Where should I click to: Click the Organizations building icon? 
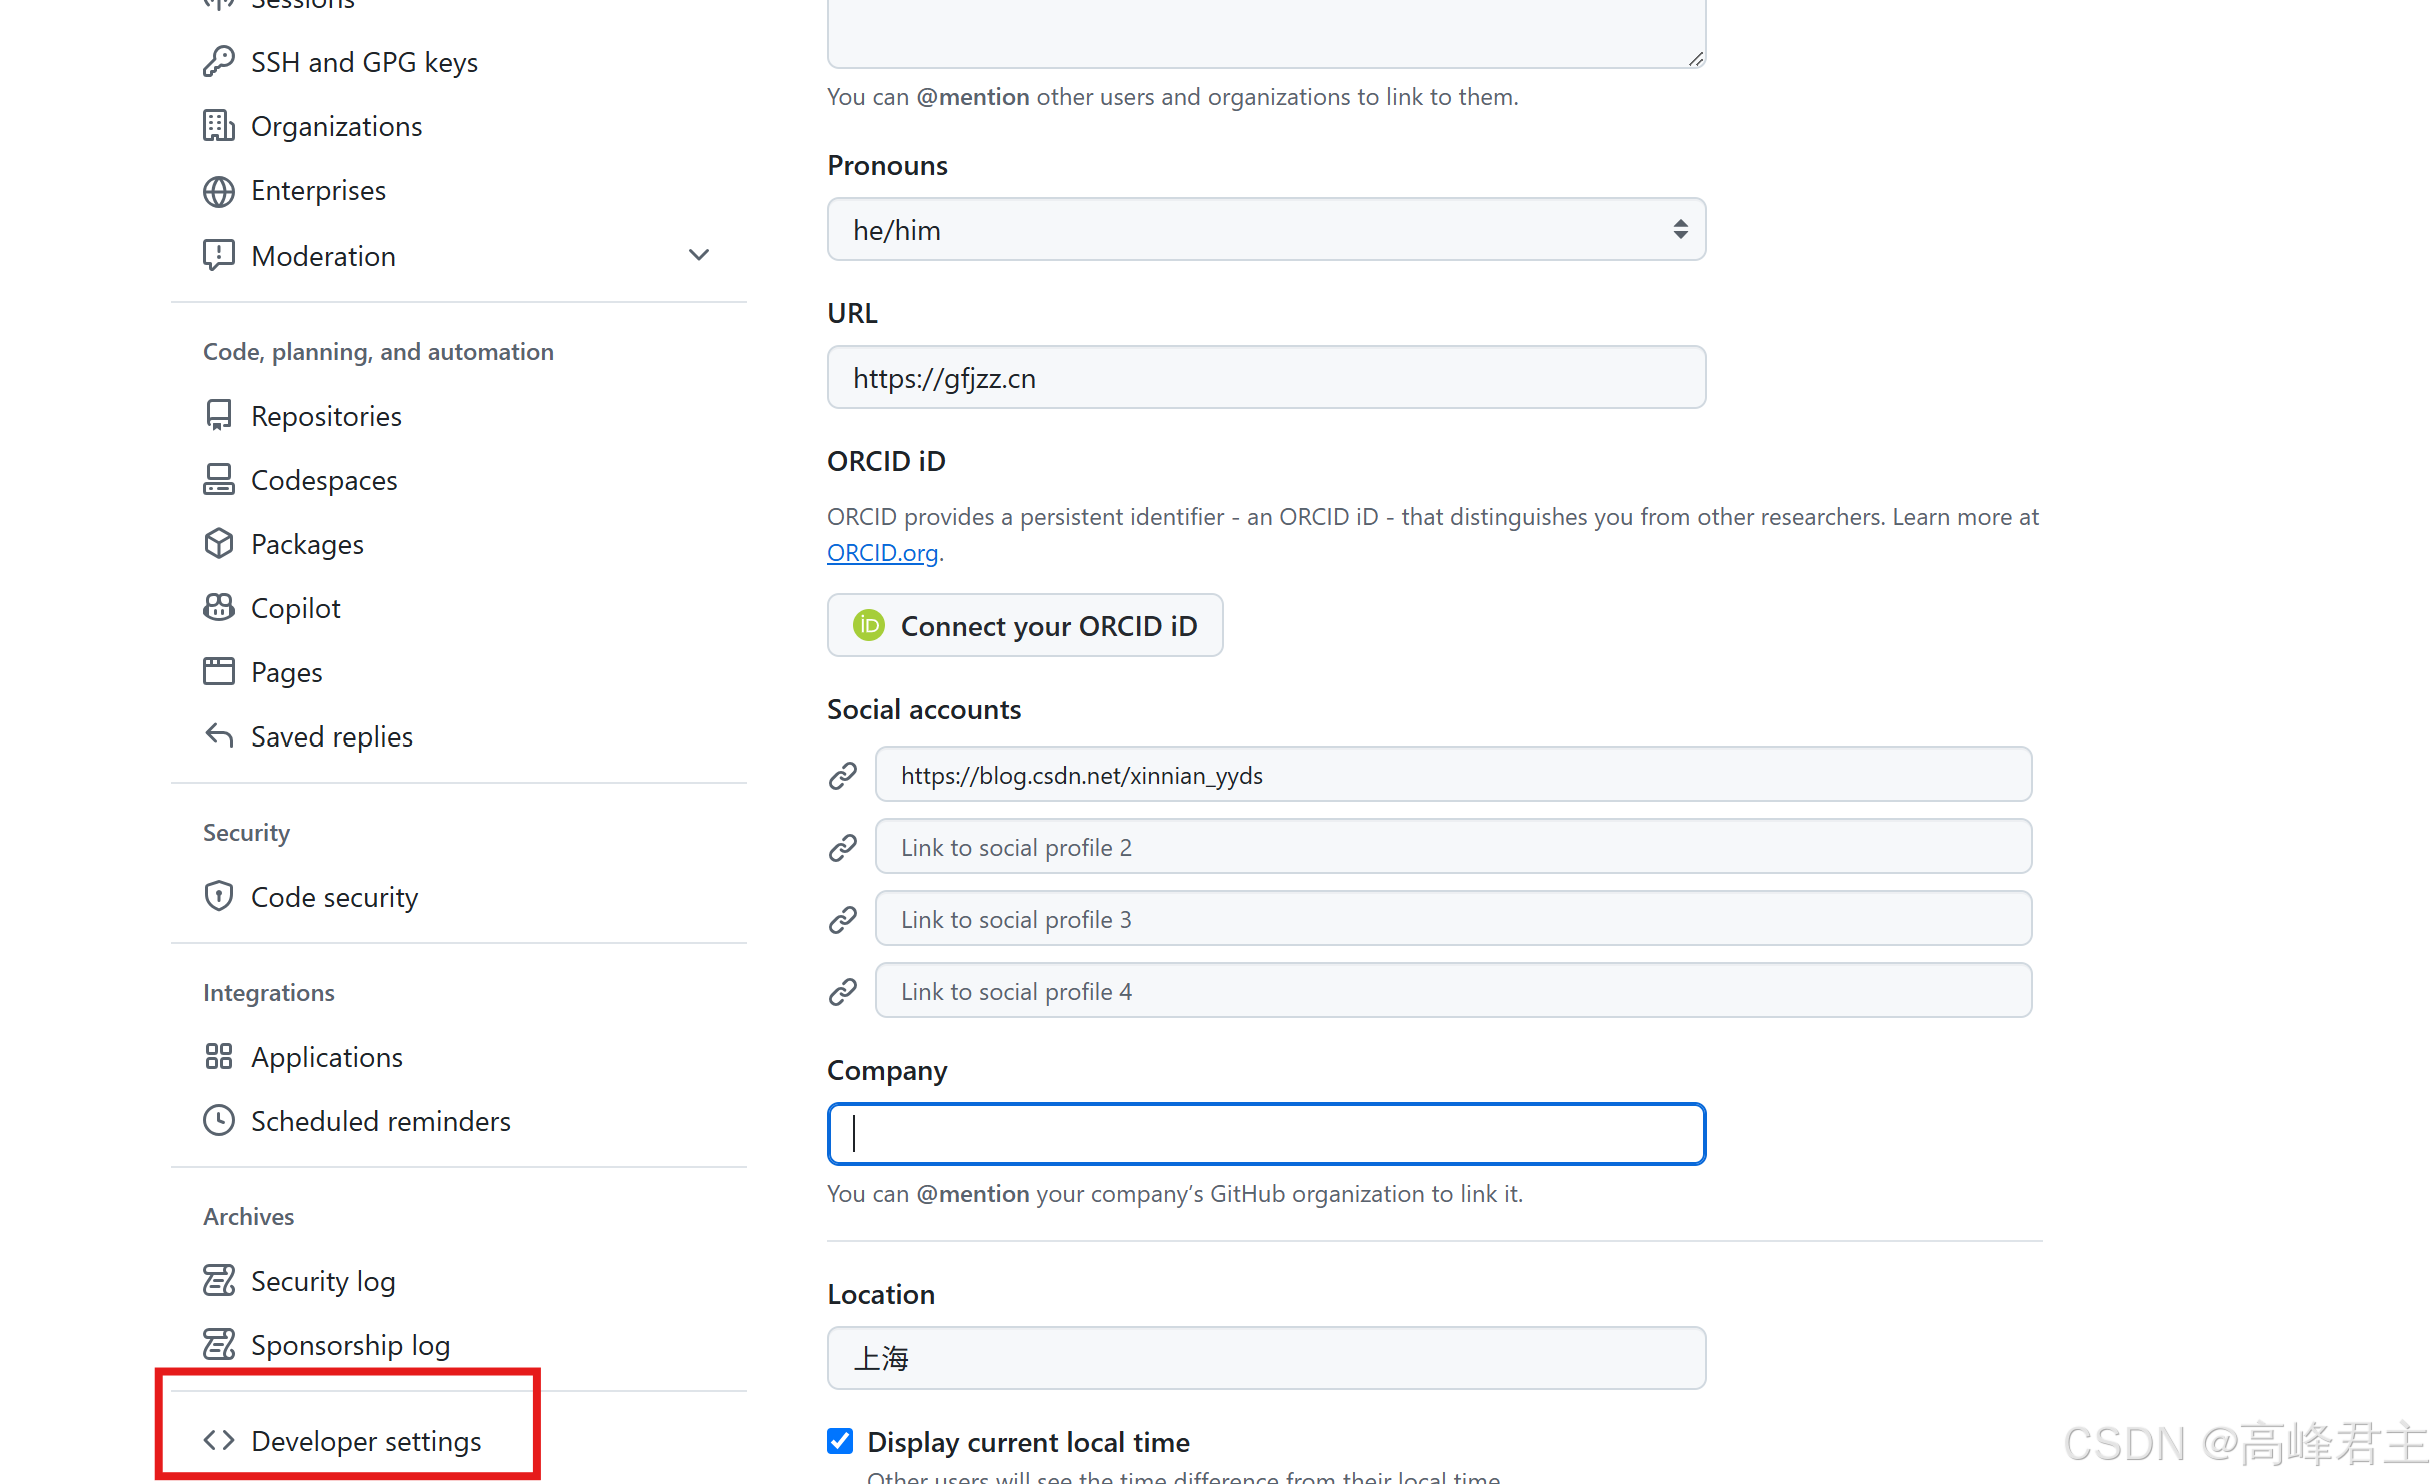[x=218, y=126]
